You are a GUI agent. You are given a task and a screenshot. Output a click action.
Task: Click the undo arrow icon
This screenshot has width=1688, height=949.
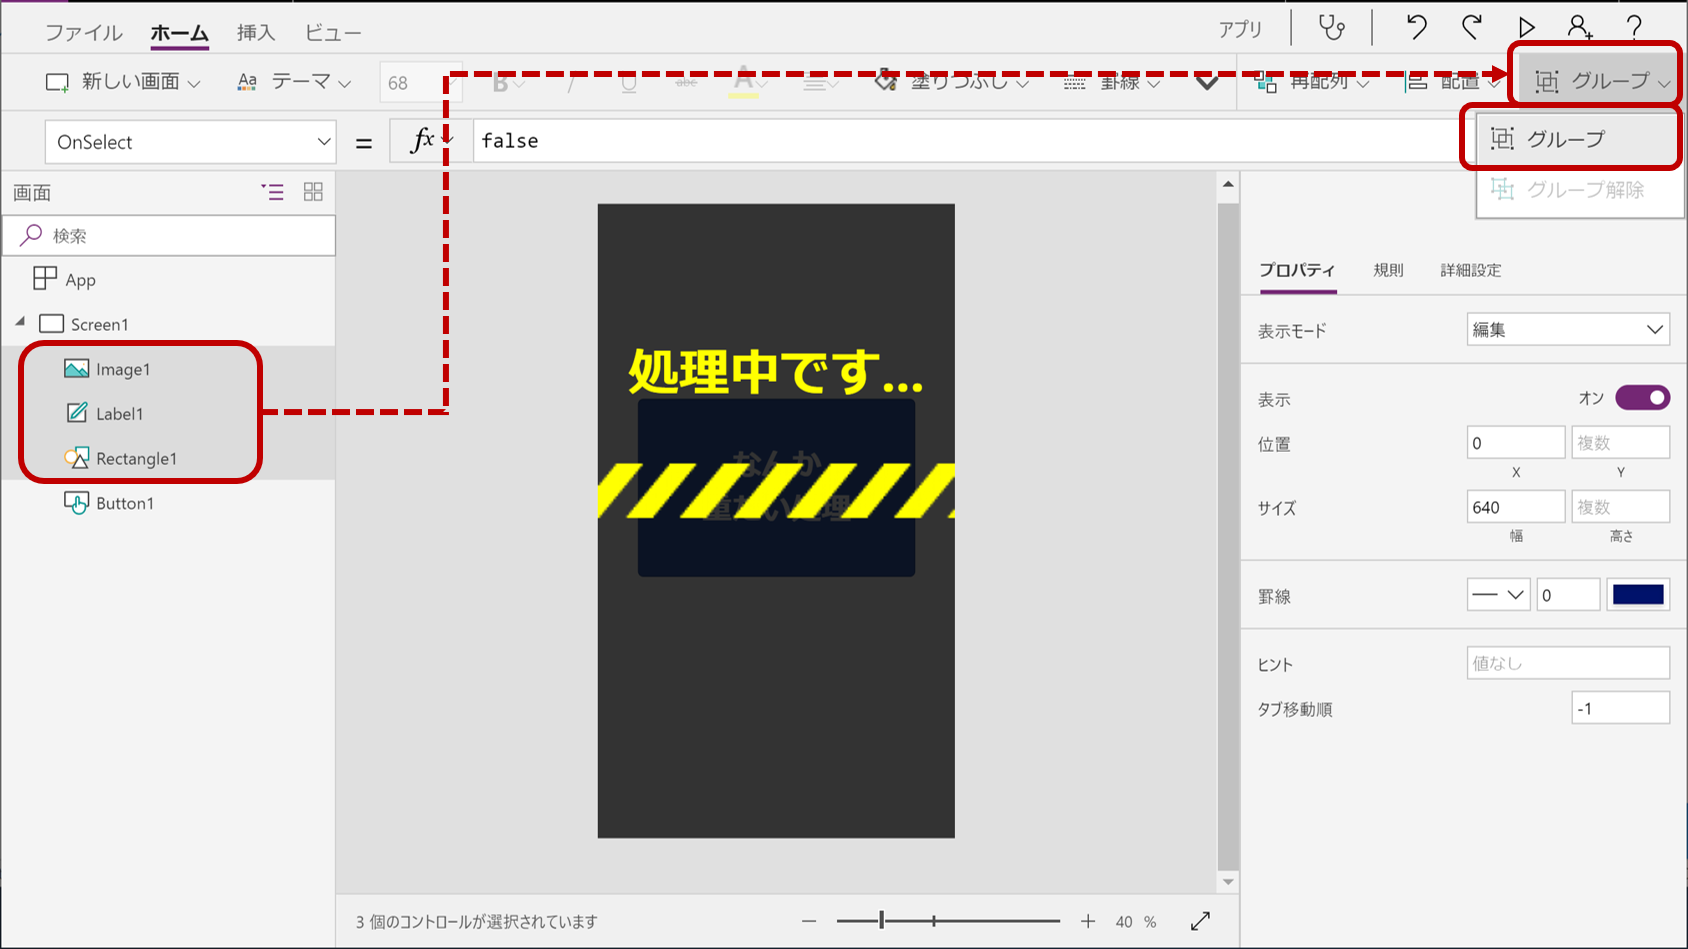click(x=1415, y=27)
